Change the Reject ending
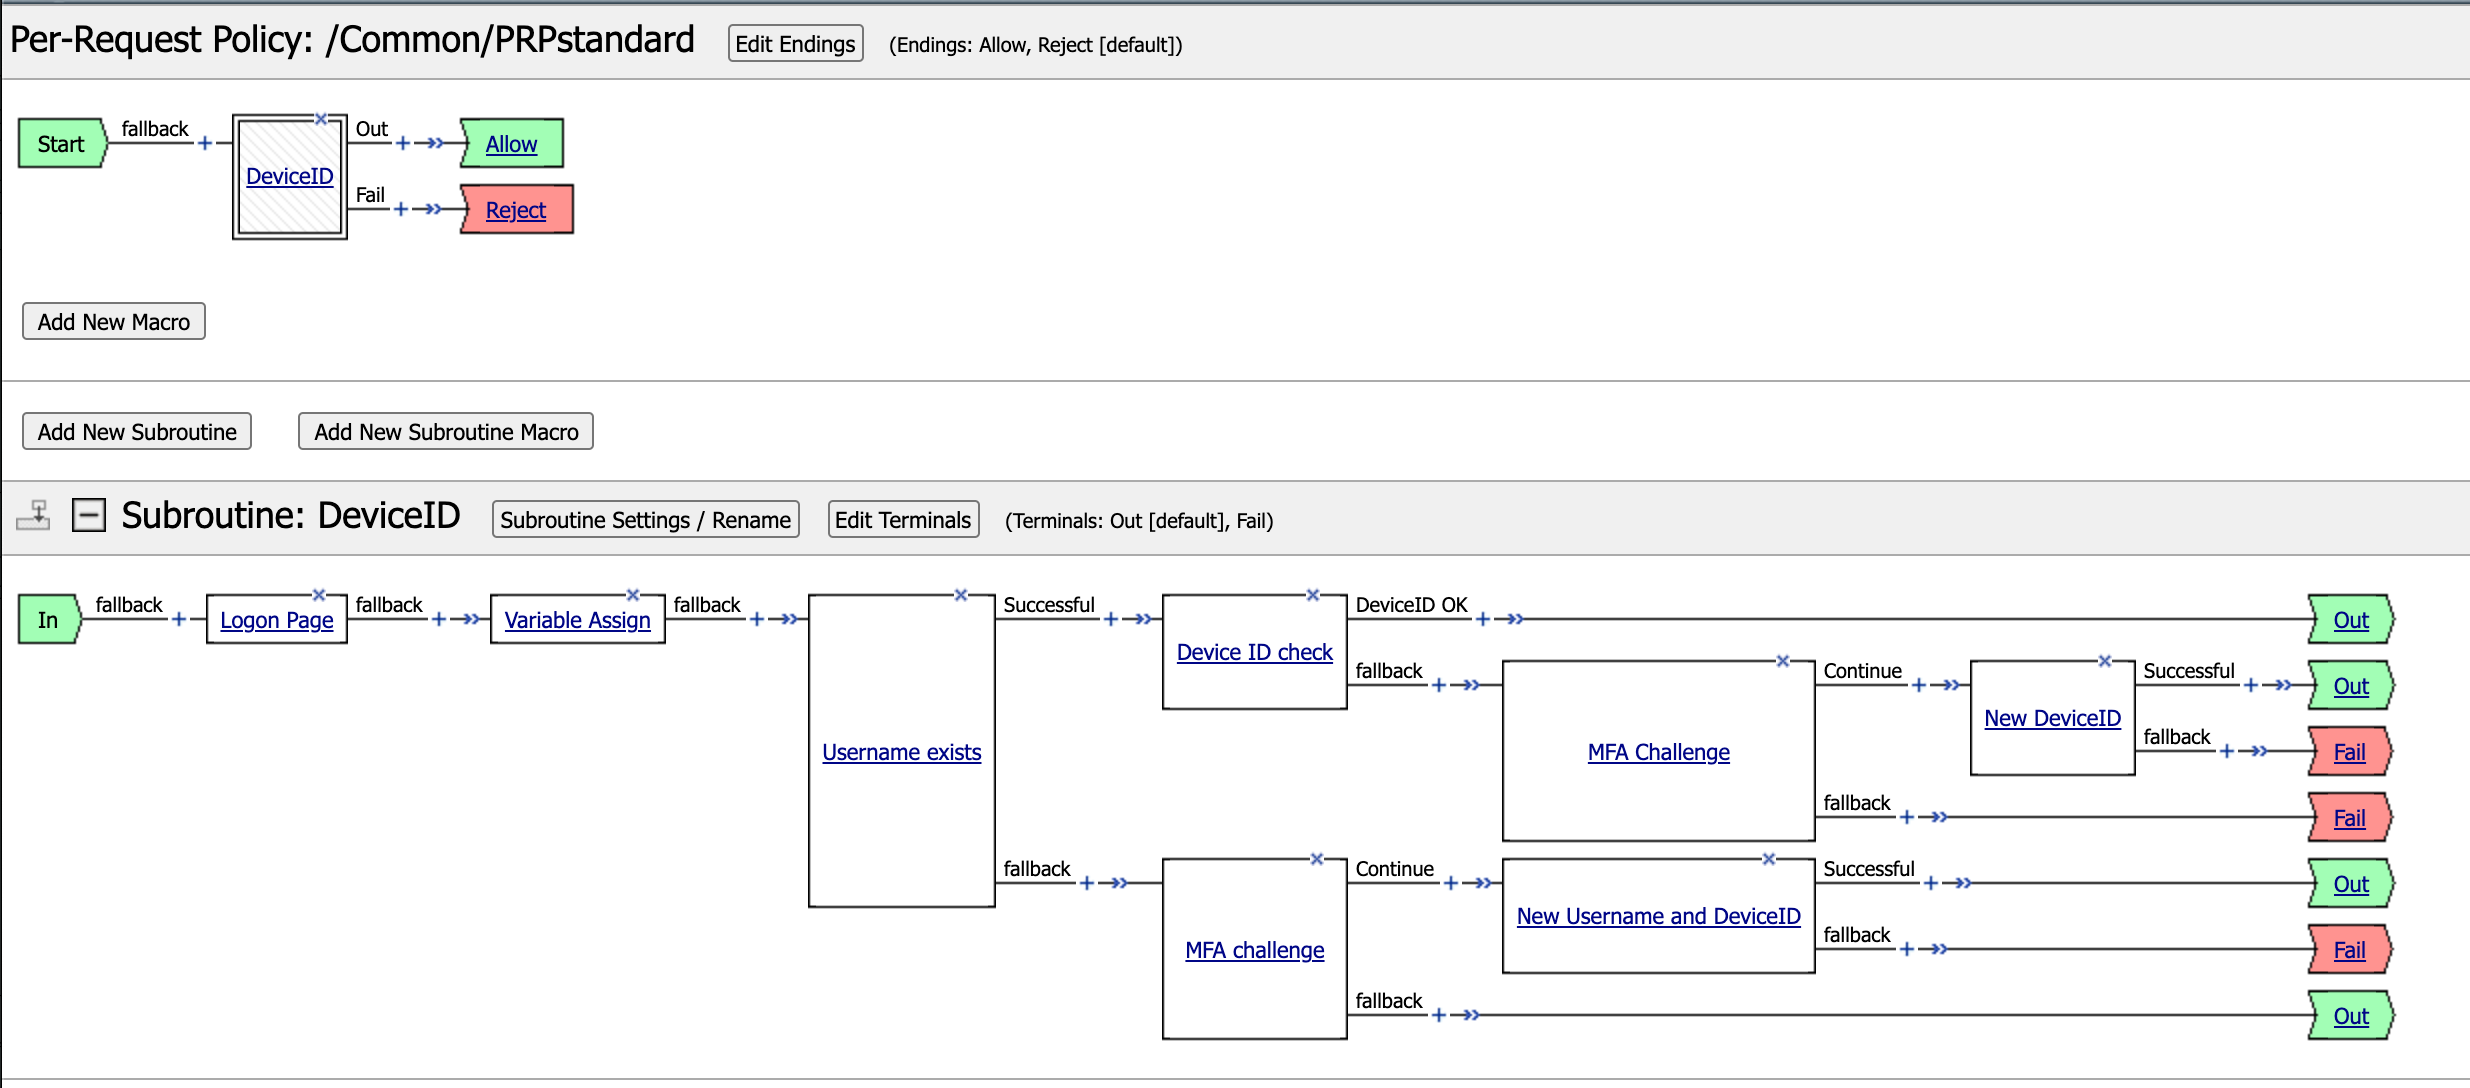 click(x=515, y=210)
